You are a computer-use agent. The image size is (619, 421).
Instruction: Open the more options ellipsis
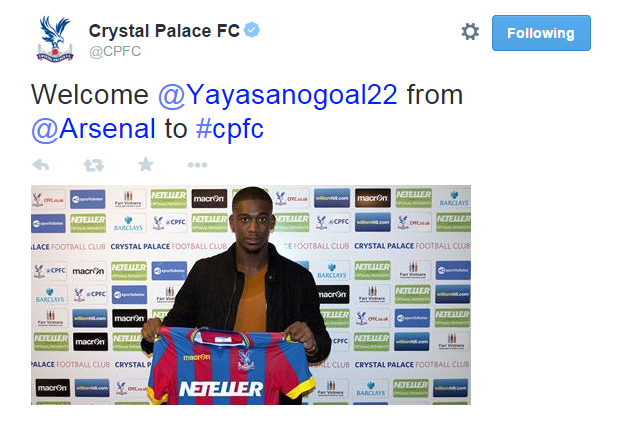pos(197,165)
